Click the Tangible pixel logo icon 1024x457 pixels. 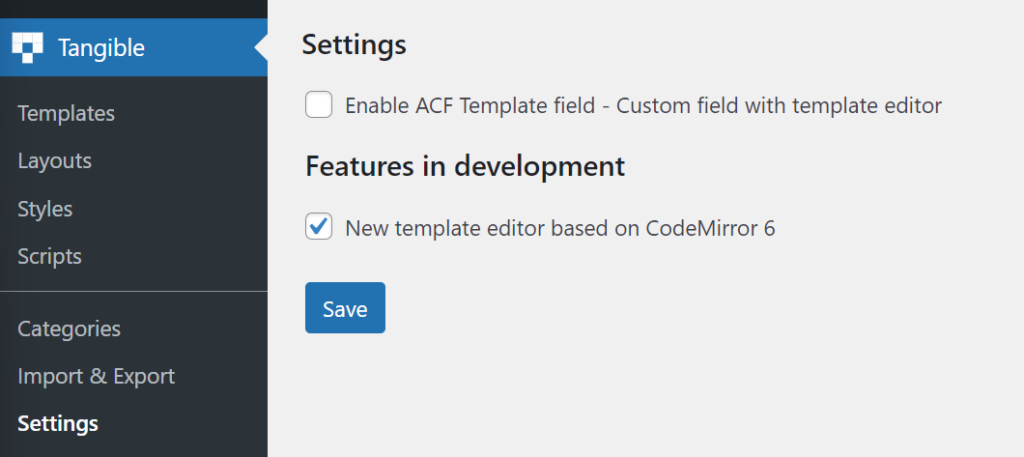pos(27,48)
